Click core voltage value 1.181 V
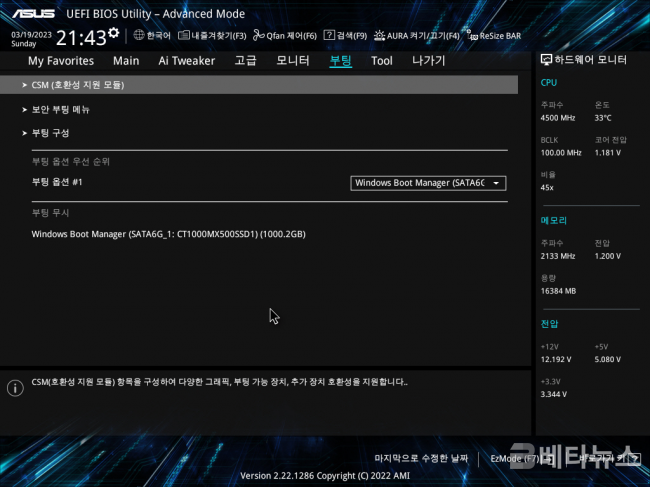 [608, 153]
